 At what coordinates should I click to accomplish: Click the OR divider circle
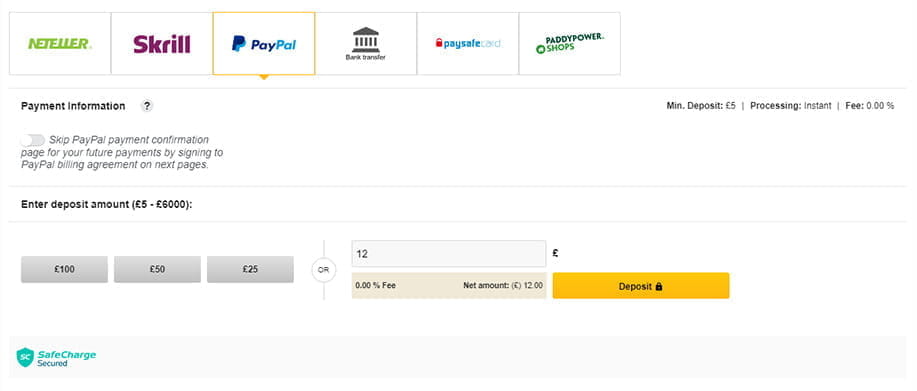[x=323, y=271]
